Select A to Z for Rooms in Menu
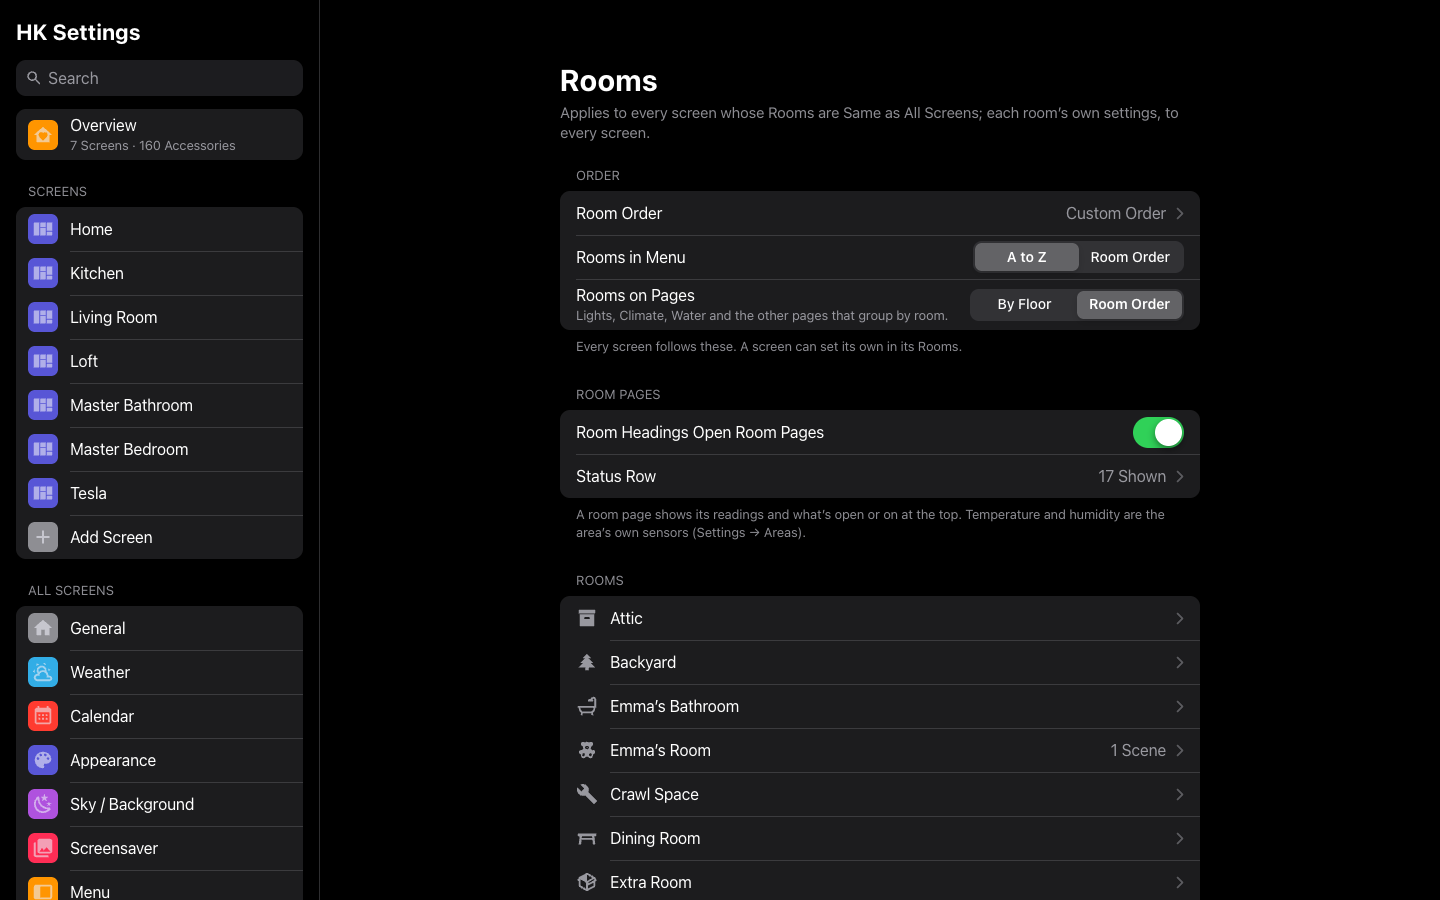The height and width of the screenshot is (900, 1440). click(x=1027, y=257)
